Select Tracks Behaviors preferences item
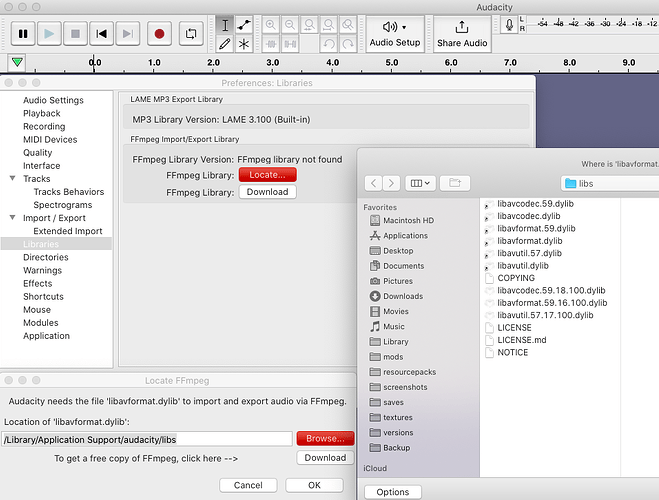 point(69,192)
